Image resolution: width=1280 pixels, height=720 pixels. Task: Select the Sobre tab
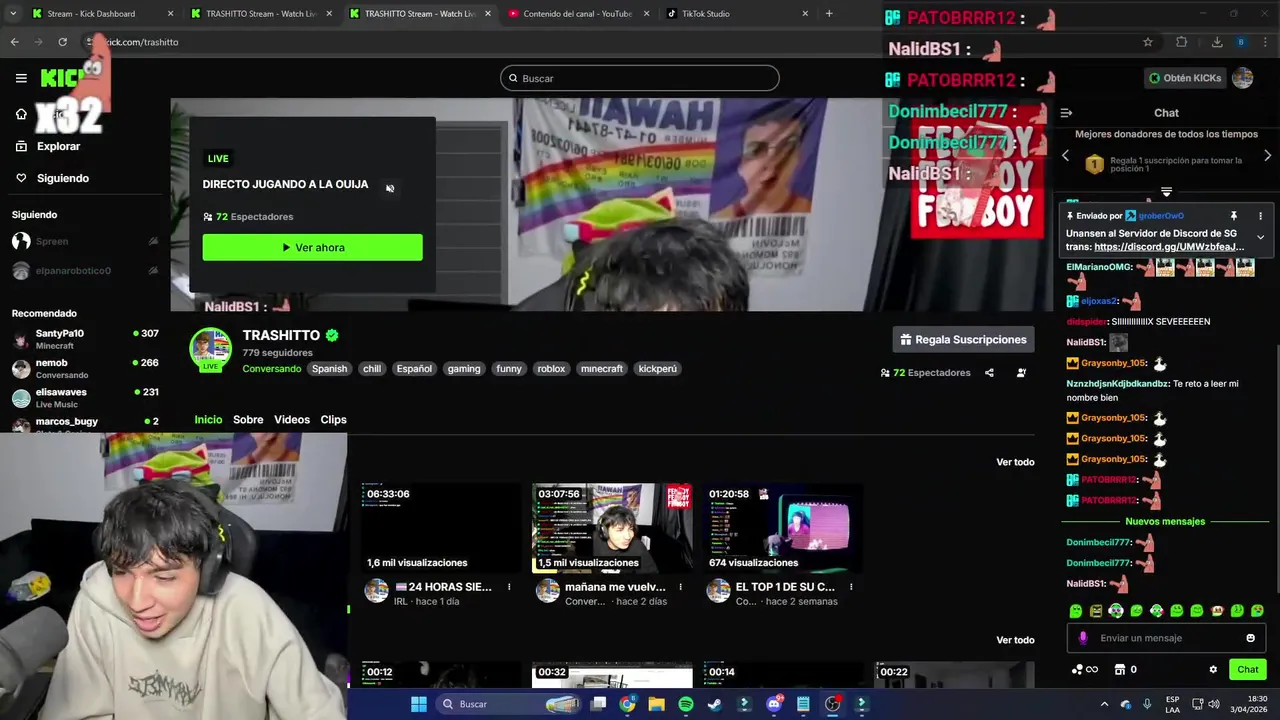(x=248, y=420)
